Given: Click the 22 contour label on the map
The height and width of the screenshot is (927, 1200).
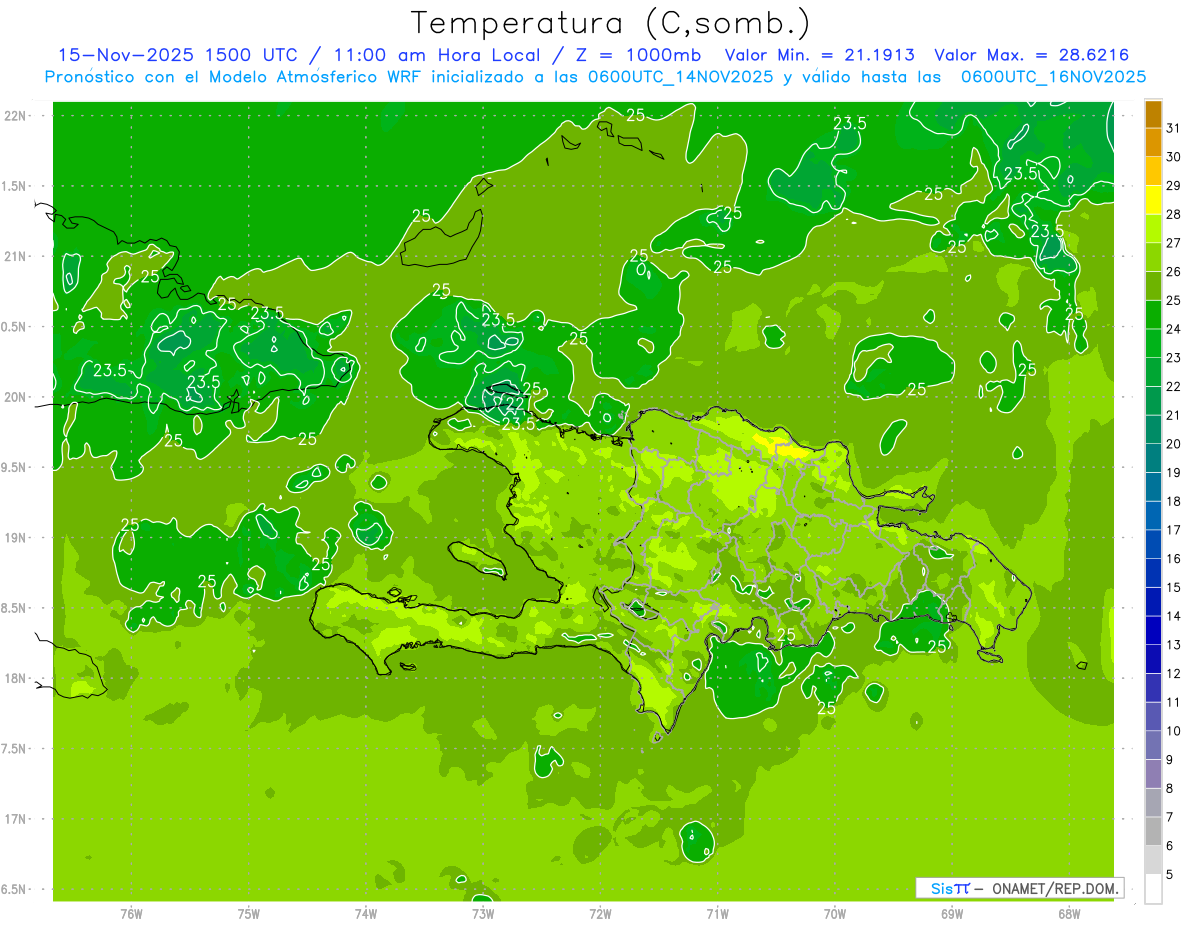Looking at the screenshot, I should pyautogui.click(x=513, y=405).
